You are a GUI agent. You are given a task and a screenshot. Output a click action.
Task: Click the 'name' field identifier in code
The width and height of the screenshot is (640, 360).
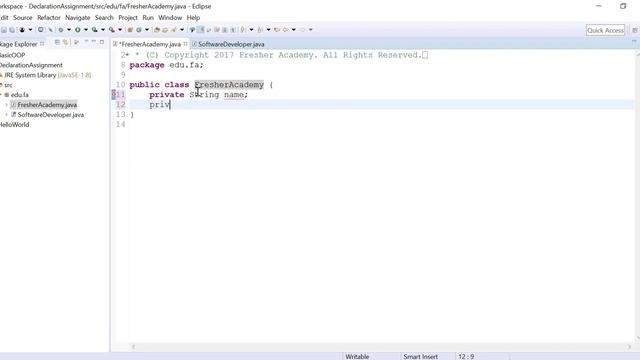[234, 95]
